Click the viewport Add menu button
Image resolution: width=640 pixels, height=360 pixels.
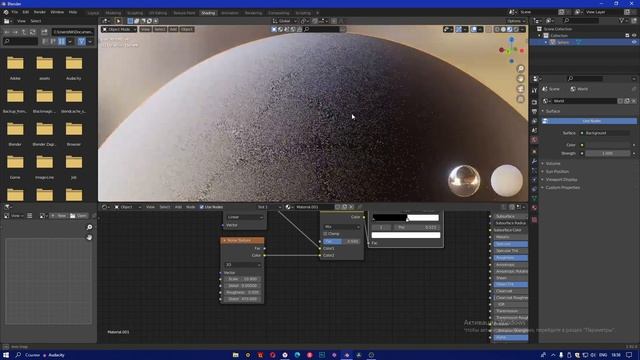click(x=173, y=29)
